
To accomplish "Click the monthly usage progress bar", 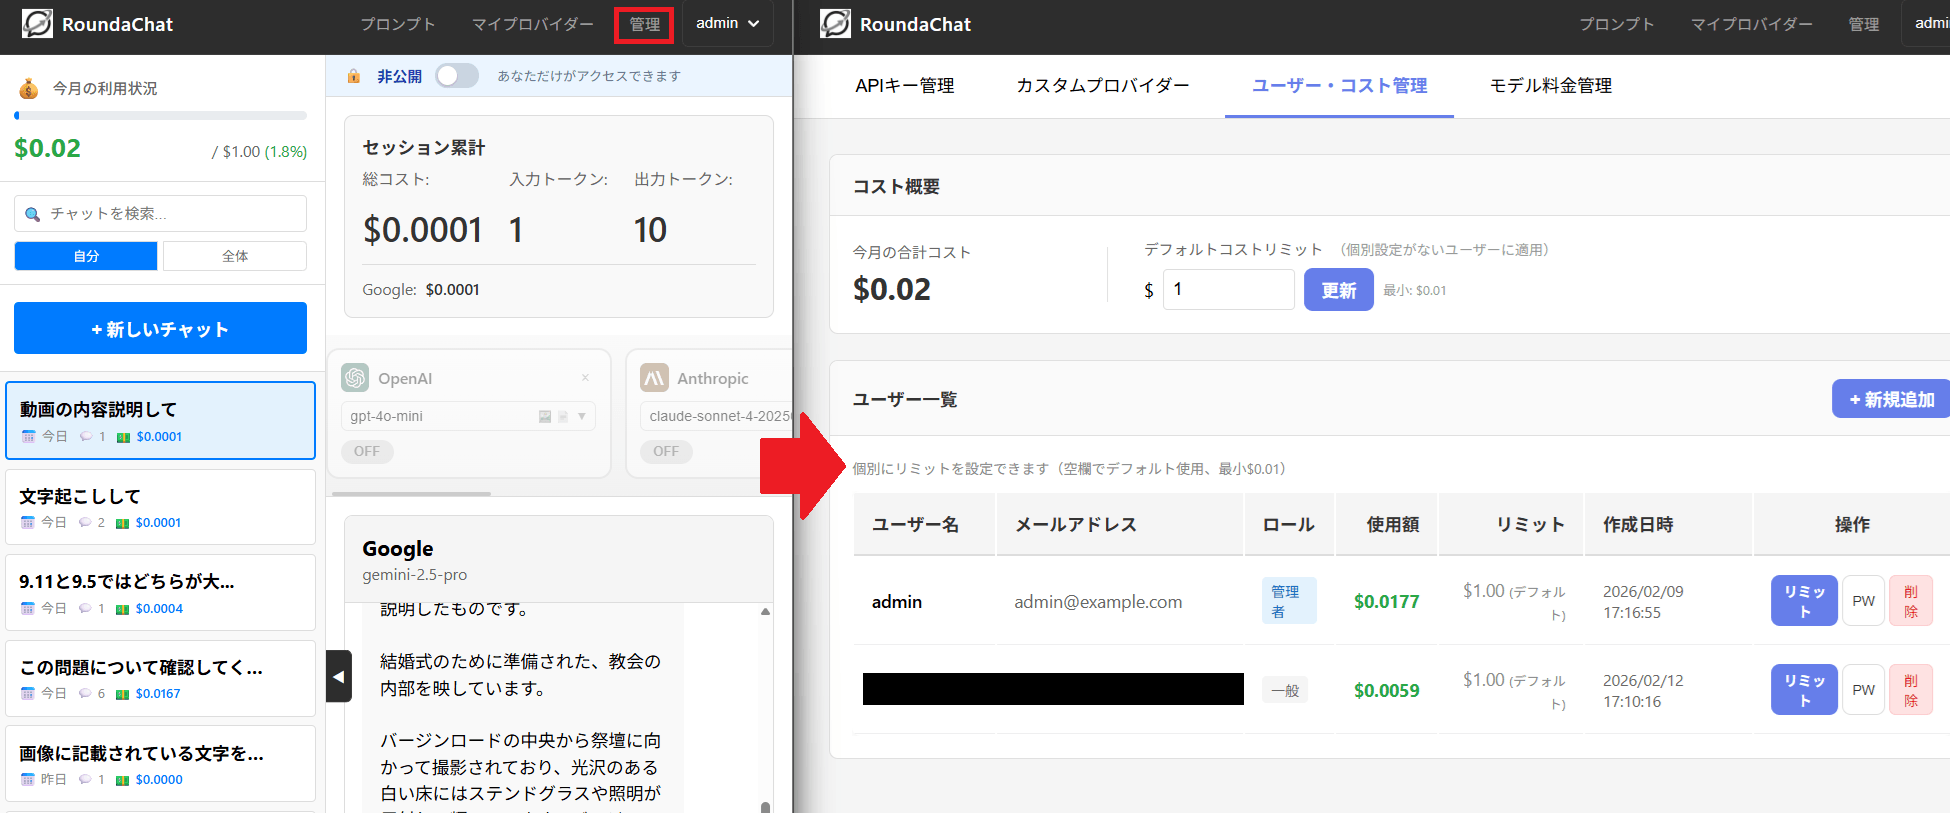I will (160, 116).
